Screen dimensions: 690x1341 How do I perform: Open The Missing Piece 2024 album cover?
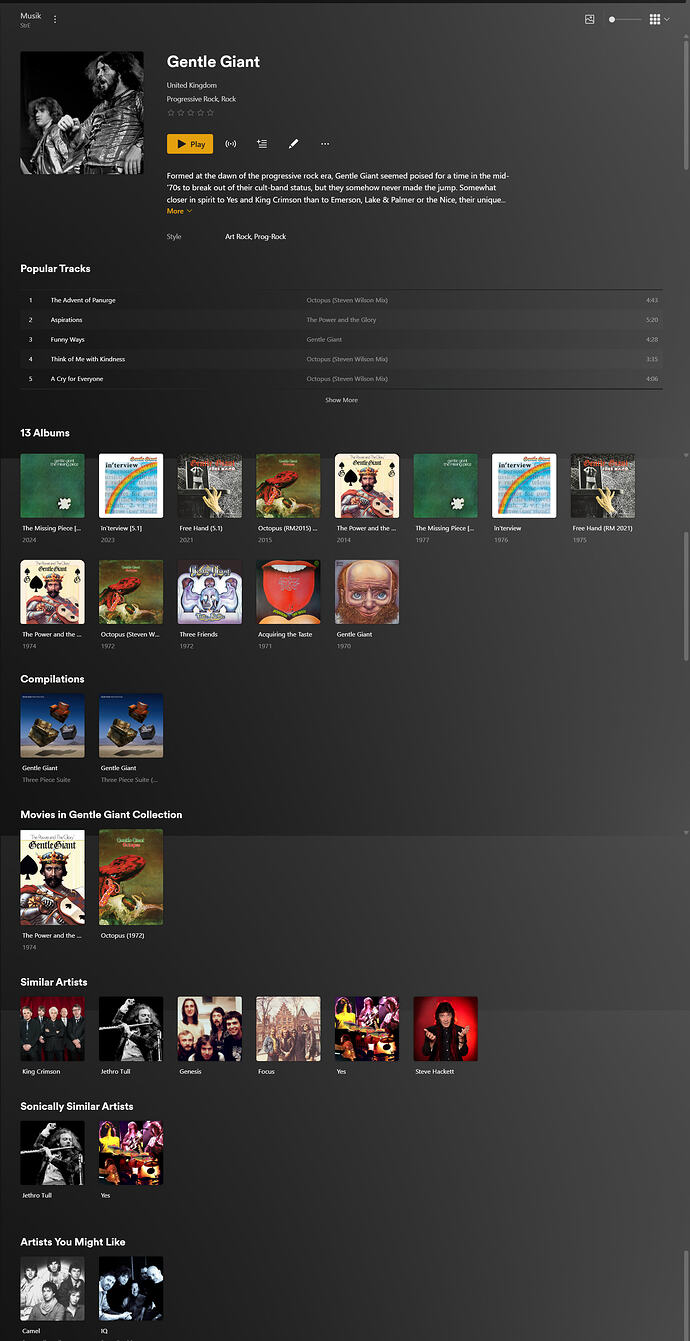[52, 486]
